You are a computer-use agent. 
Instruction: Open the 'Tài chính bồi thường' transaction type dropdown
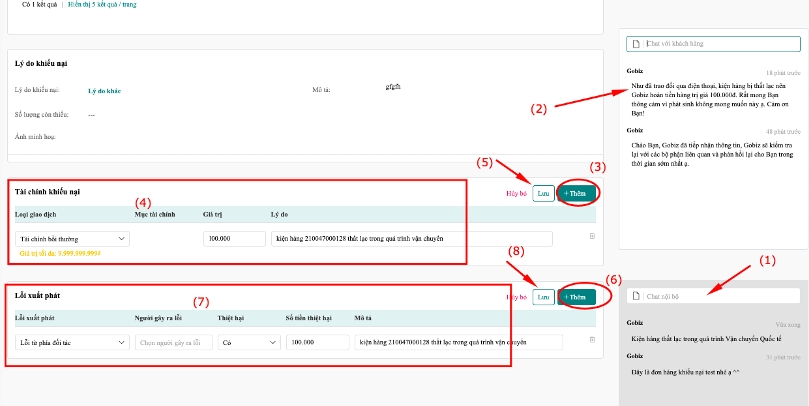click(x=73, y=239)
